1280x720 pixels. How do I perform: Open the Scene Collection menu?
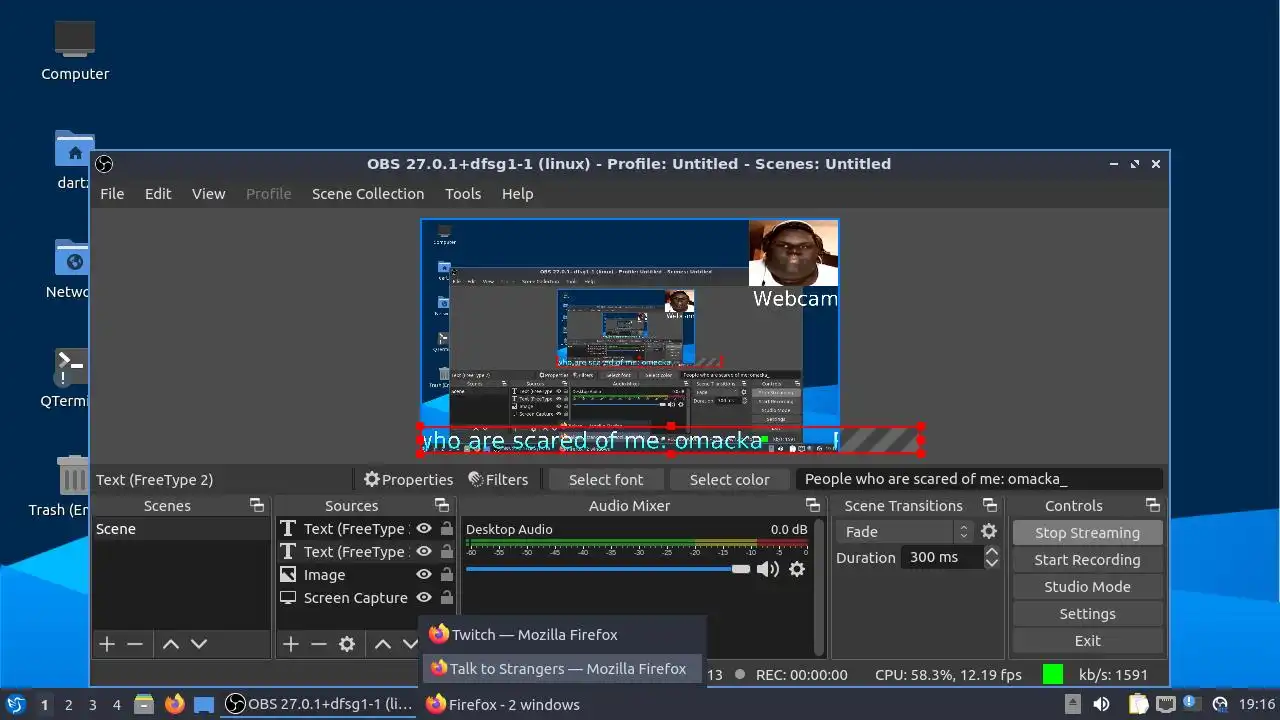pos(368,194)
